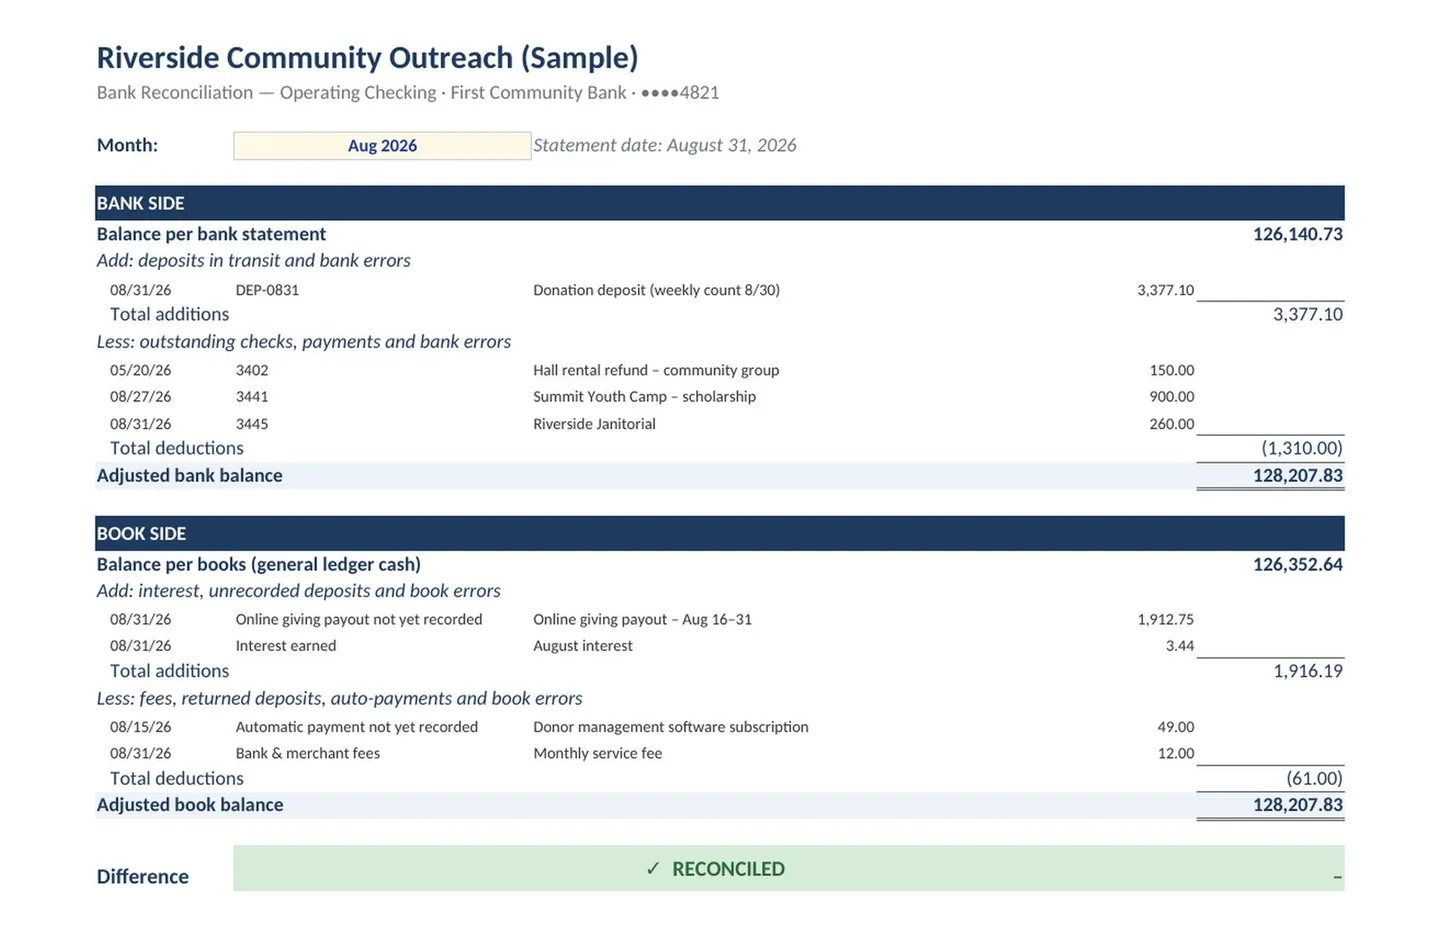Select the 3,377.10 deposit amount in DEP-0831 row
The width and height of the screenshot is (1440, 935).
point(1165,290)
